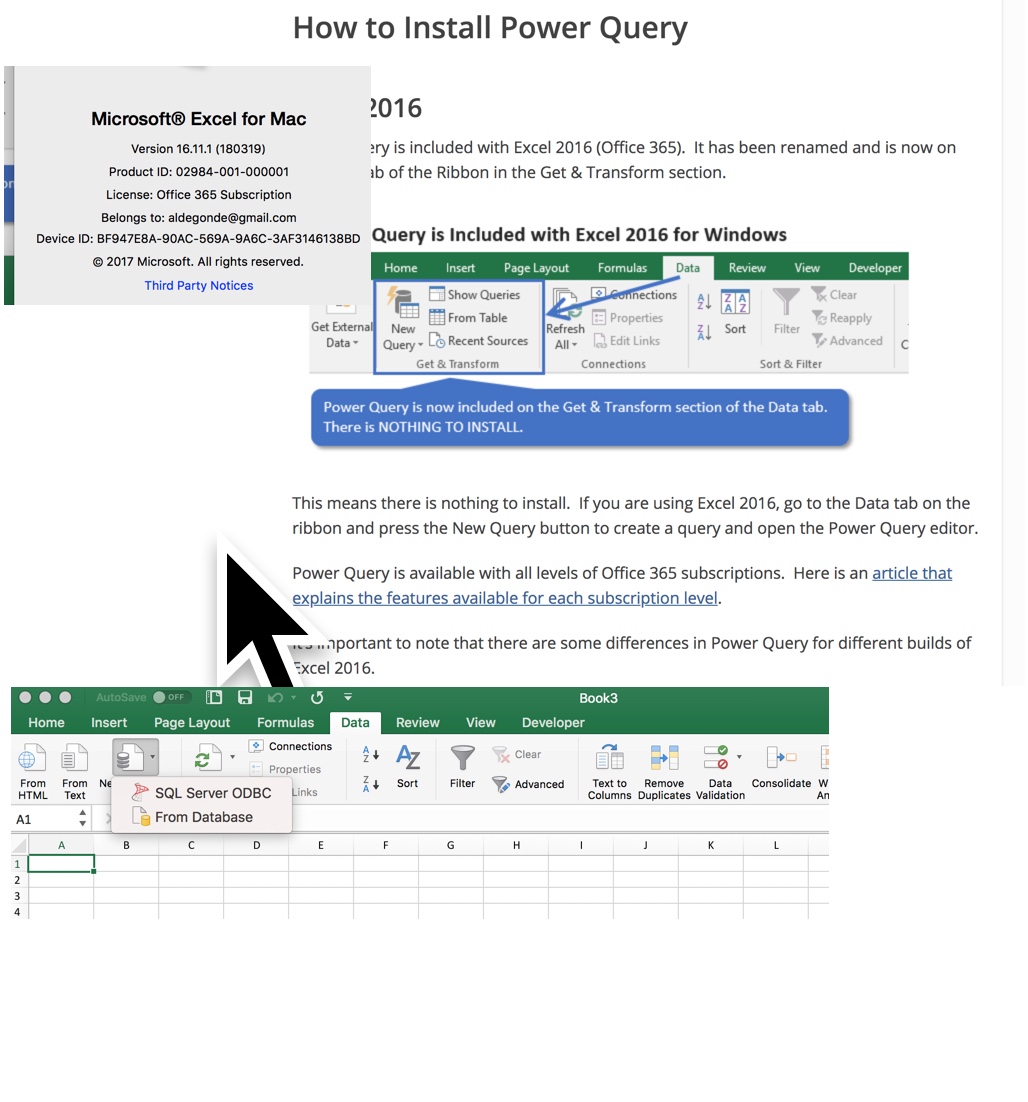
Task: Switch to the Review tab
Action: point(418,722)
